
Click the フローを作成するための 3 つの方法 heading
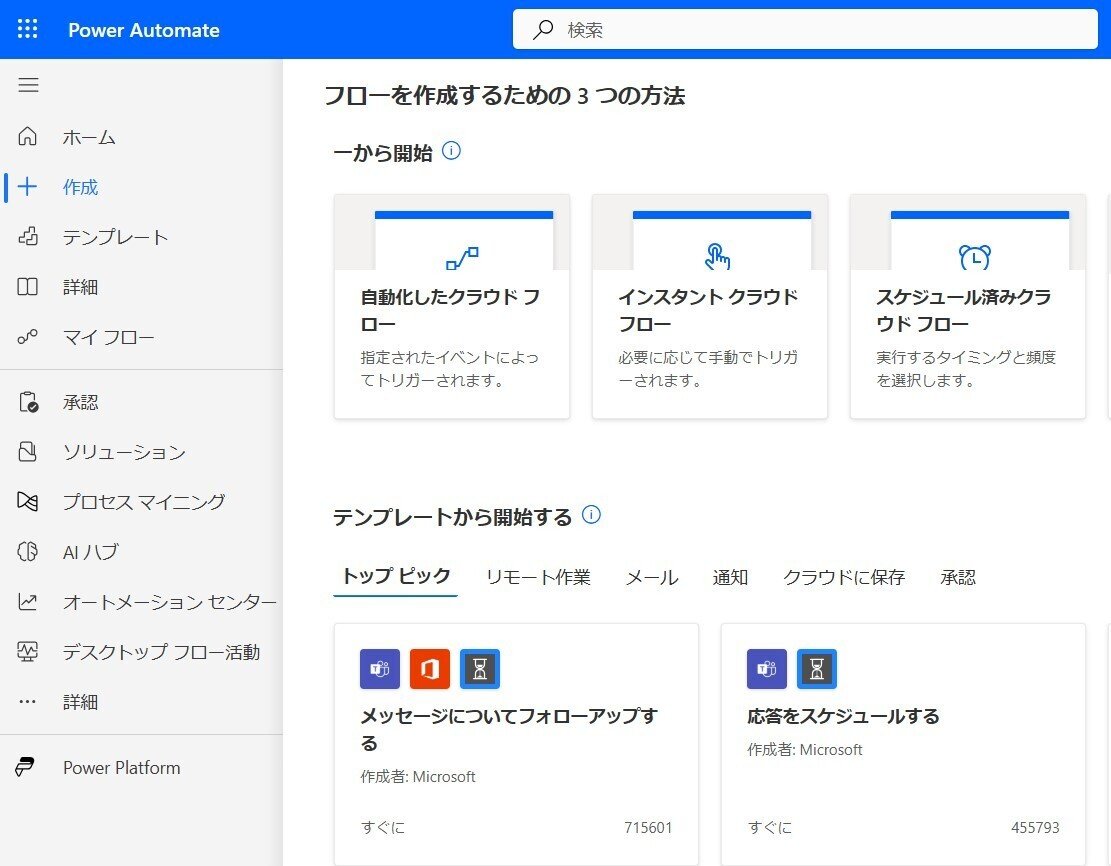pos(504,96)
